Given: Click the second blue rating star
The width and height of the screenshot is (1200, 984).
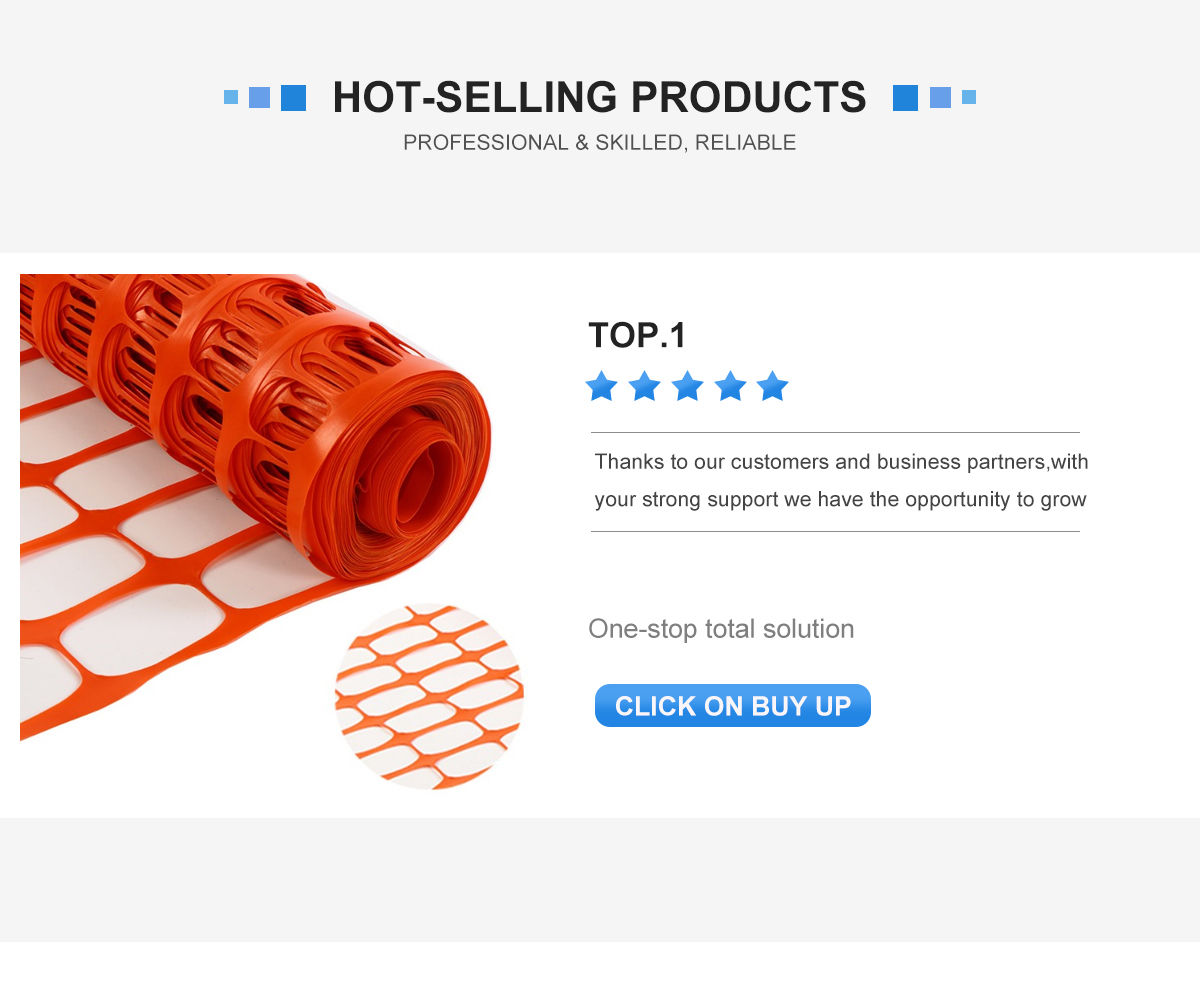Looking at the screenshot, I should click(645, 386).
